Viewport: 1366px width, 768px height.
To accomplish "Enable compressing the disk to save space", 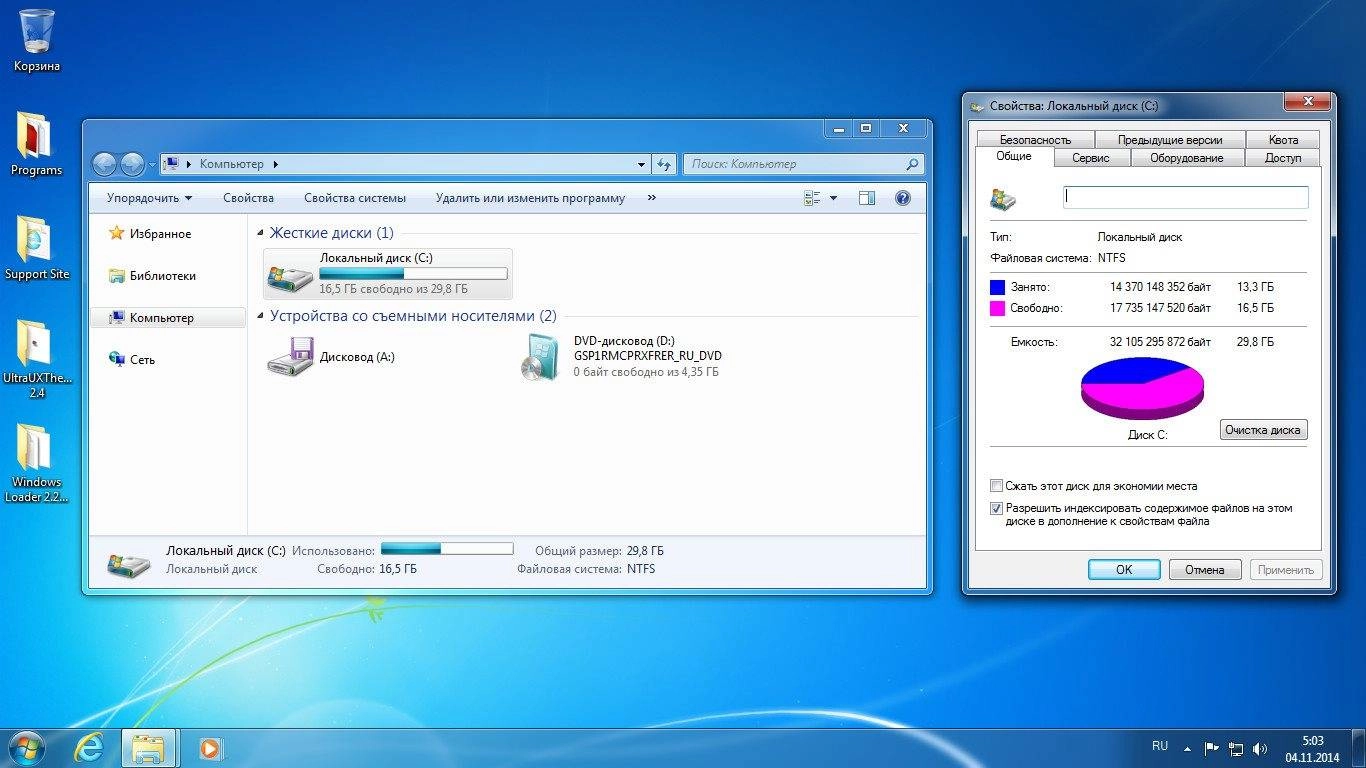I will click(x=996, y=485).
